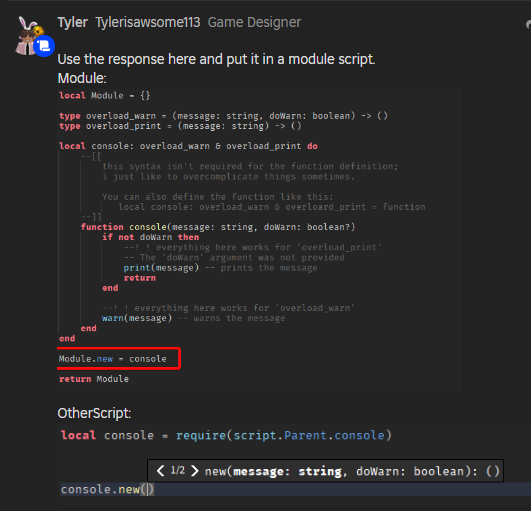Viewport: 531px width, 511px height.
Task: Click the blue script badge on the avatar
Action: (44, 46)
